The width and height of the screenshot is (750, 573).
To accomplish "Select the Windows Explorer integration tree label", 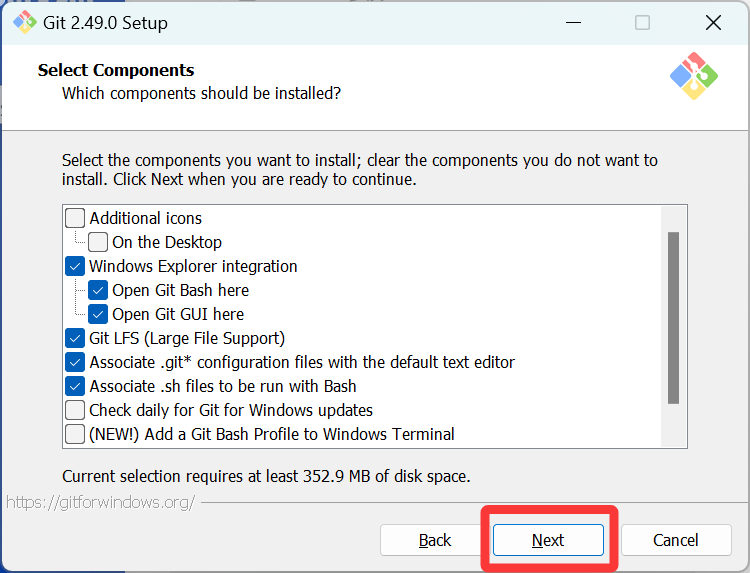I will pyautogui.click(x=193, y=266).
